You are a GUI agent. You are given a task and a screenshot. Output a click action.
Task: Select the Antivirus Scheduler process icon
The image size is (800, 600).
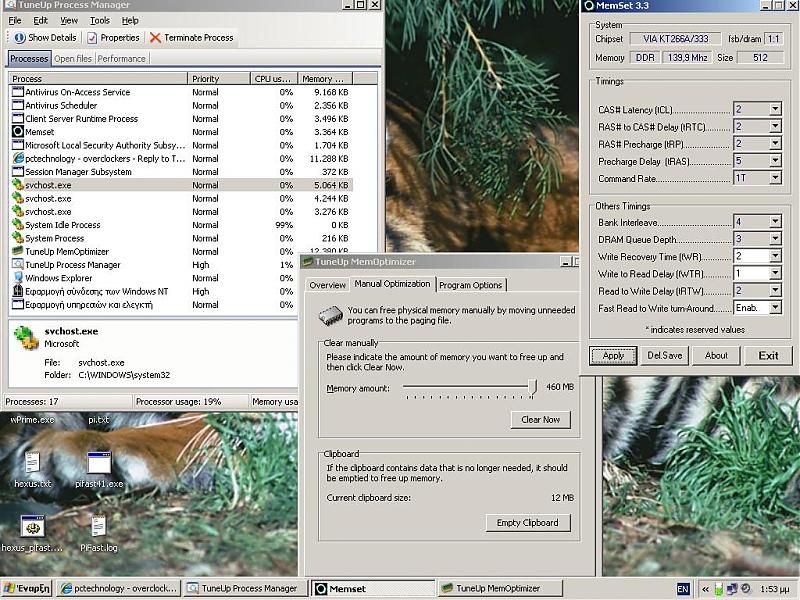tap(18, 105)
